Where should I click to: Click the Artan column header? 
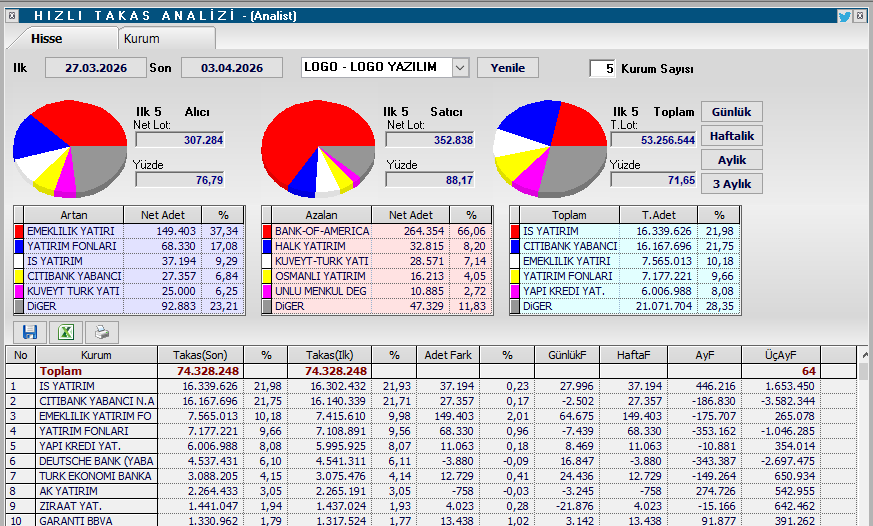[73, 215]
